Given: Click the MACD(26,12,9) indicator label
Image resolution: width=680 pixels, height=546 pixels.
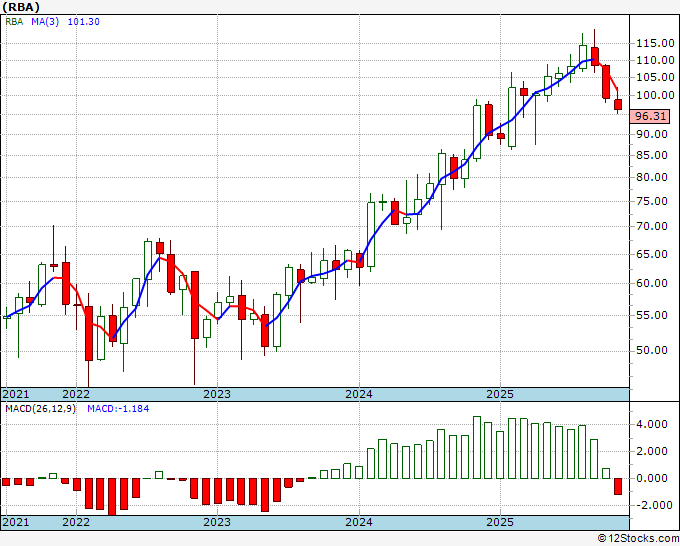Looking at the screenshot, I should coord(41,409).
